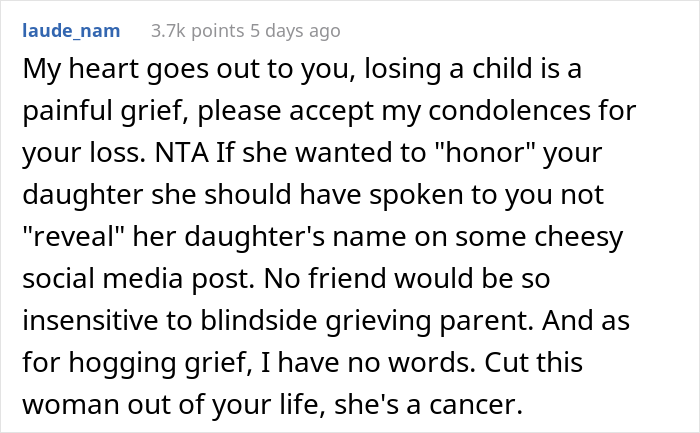Click the words 'spoken to you not'
Viewport: 700px width, 433px height.
[486, 195]
